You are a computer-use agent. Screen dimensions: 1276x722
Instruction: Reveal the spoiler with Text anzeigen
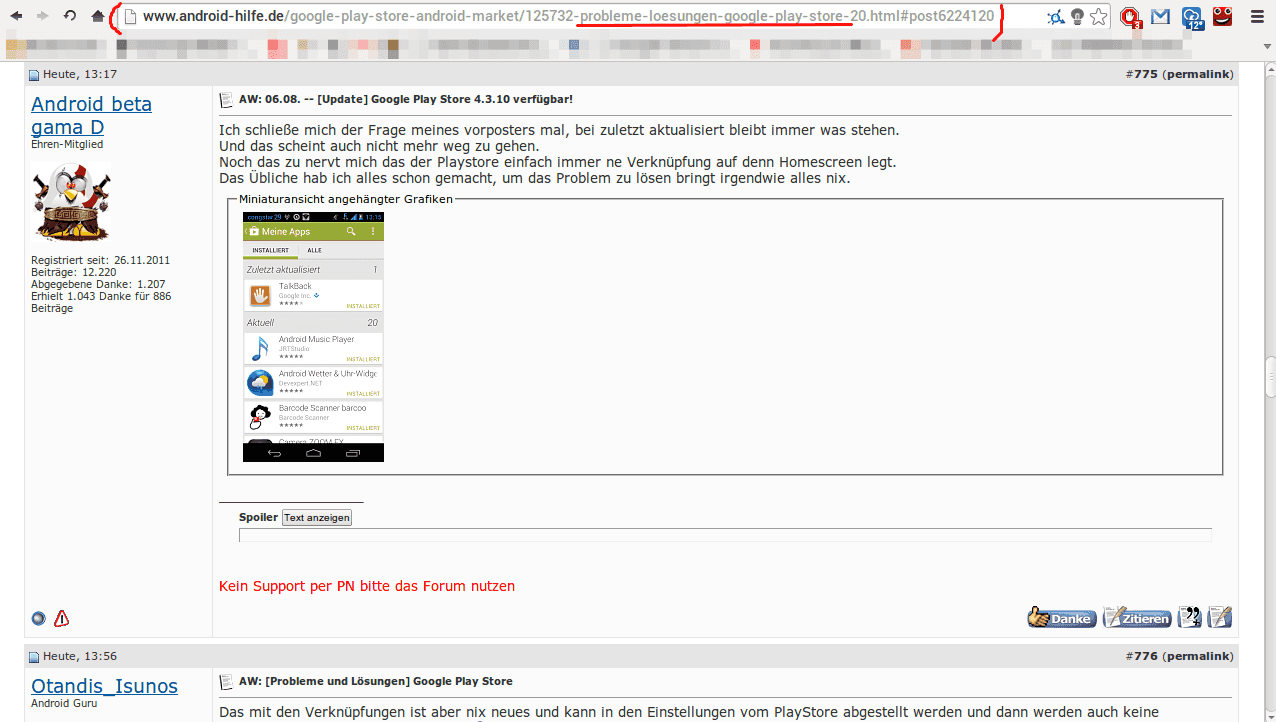coord(316,518)
